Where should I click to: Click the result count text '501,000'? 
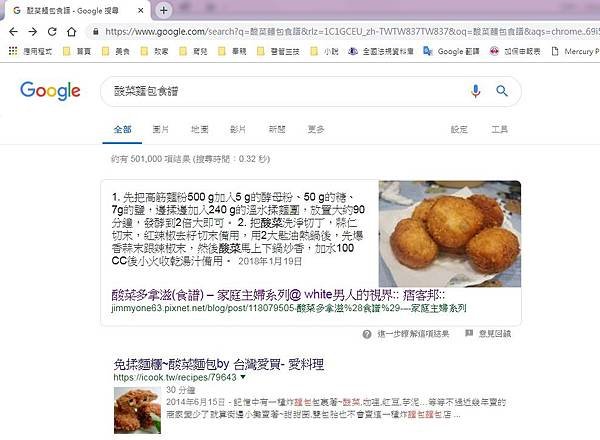coord(146,159)
